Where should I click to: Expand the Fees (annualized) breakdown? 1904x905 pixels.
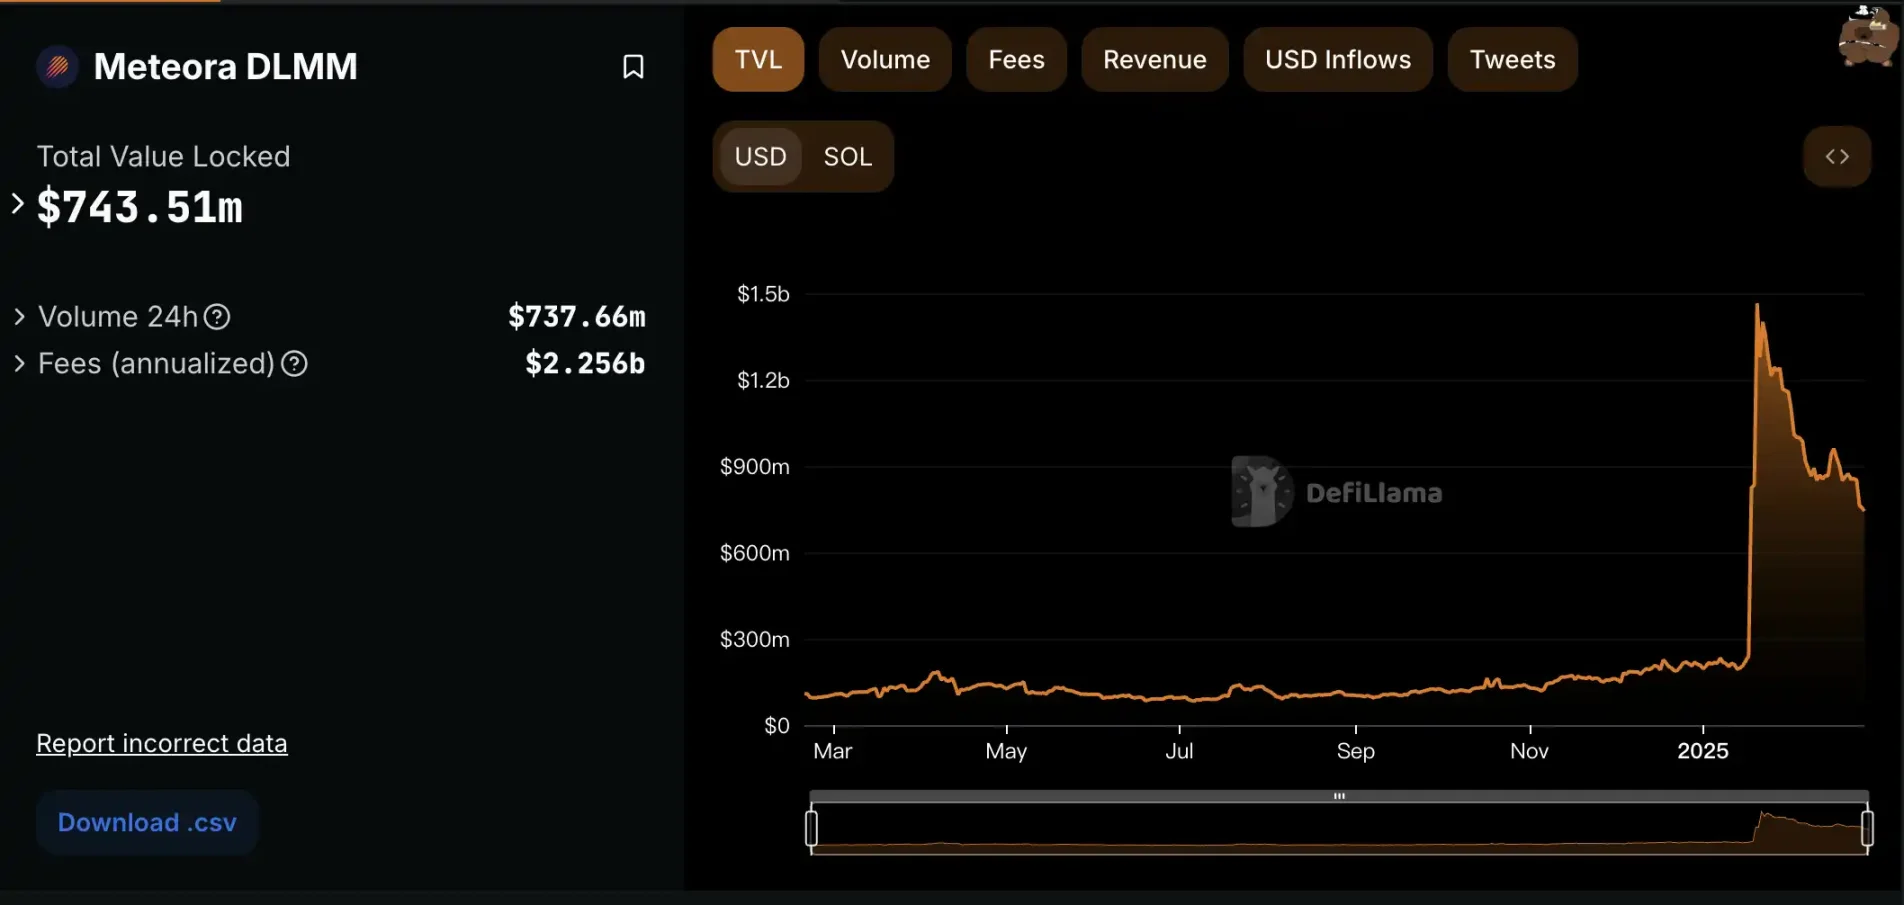(18, 364)
